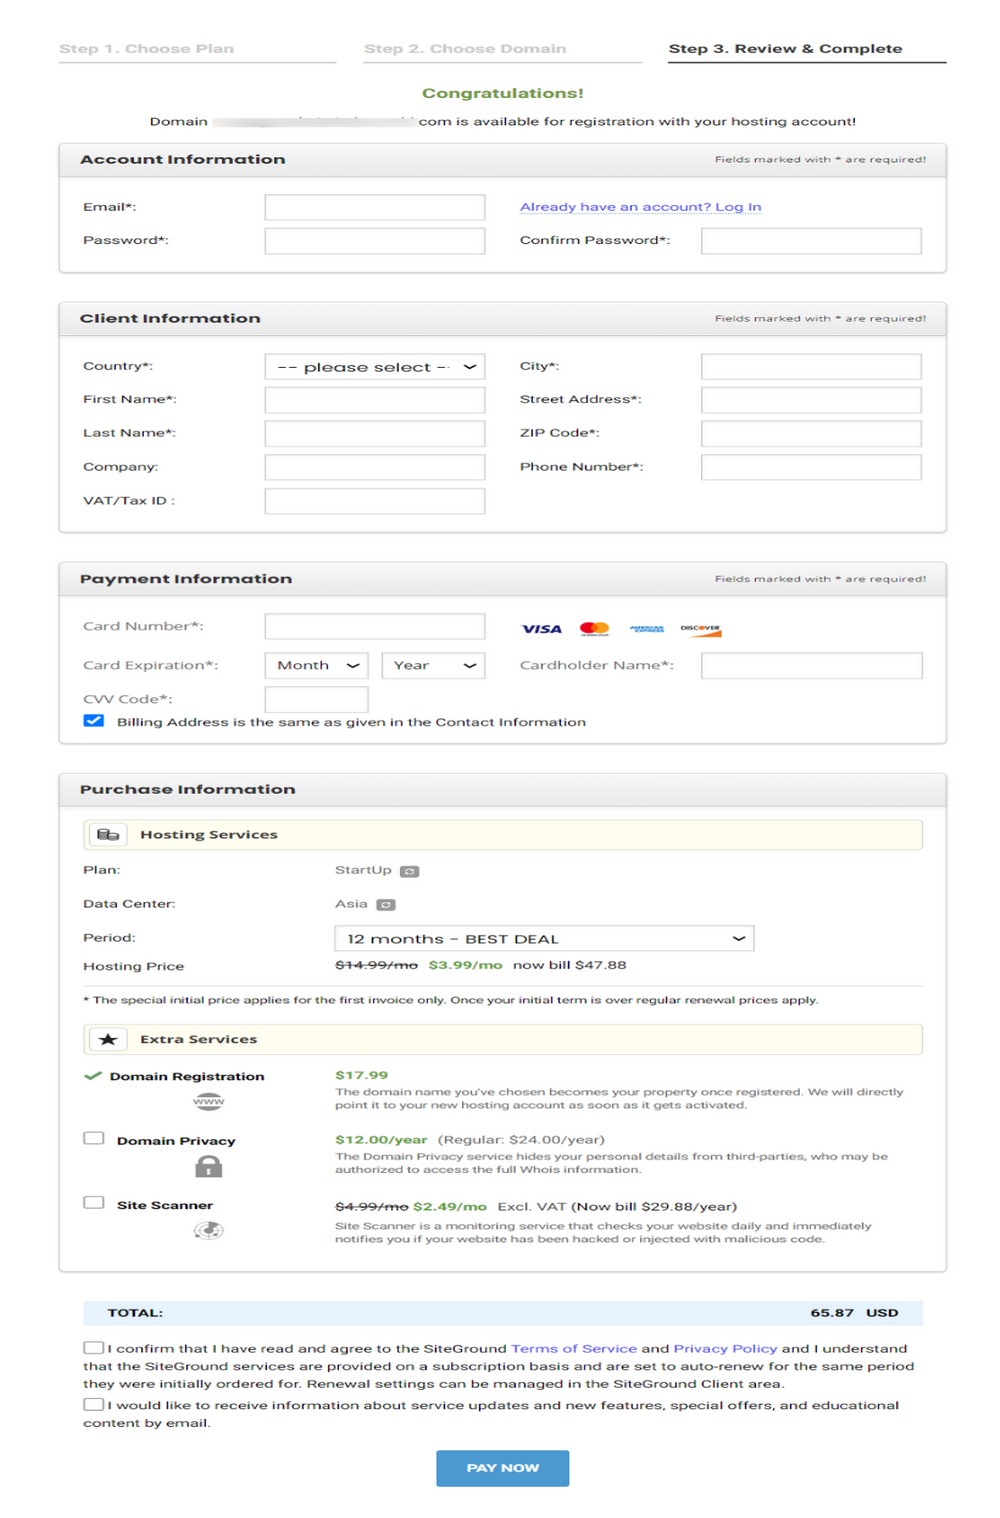Click the Domain Privacy padlock icon
1000x1518 pixels.
[208, 1167]
